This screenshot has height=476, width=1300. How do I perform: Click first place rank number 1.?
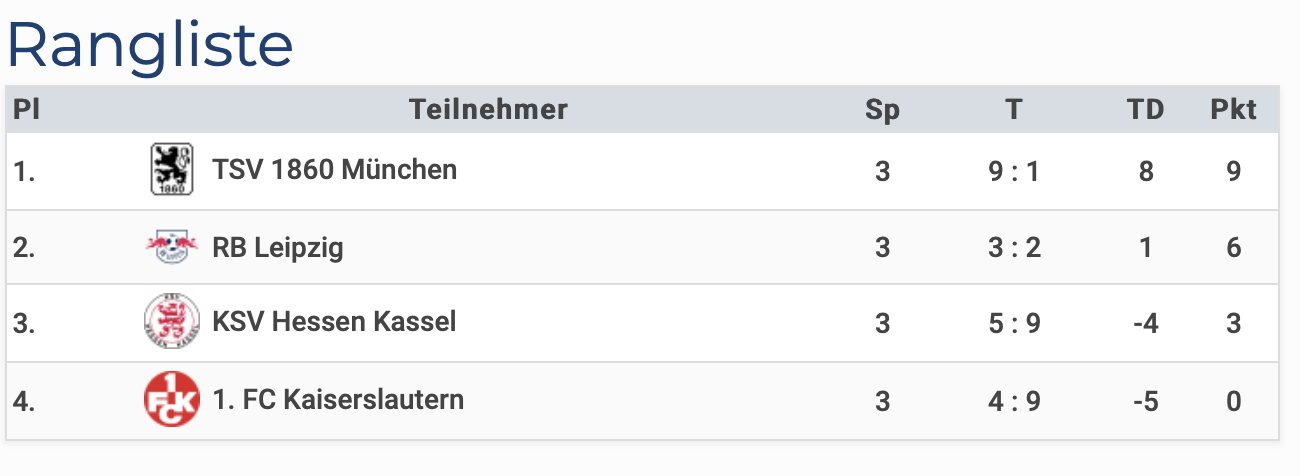point(24,172)
